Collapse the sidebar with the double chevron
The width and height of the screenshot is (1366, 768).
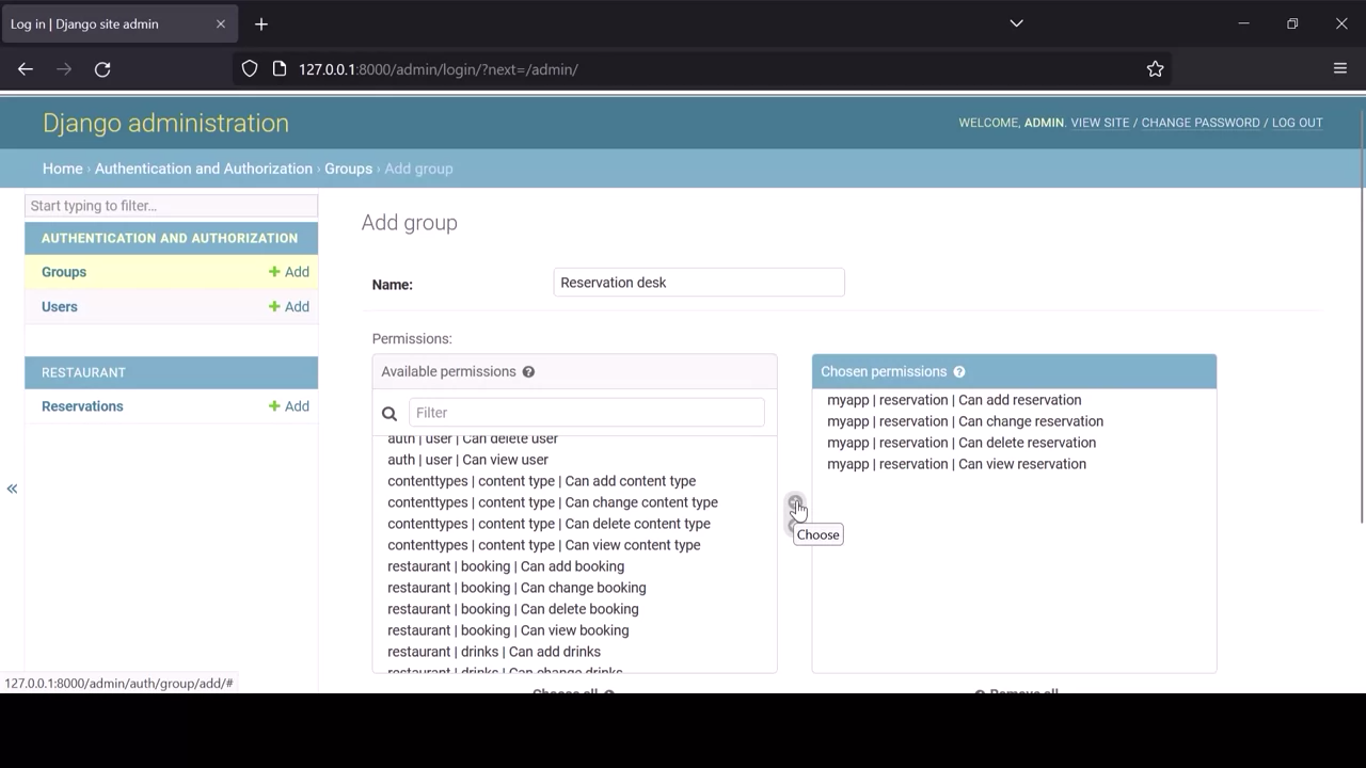click(12, 489)
